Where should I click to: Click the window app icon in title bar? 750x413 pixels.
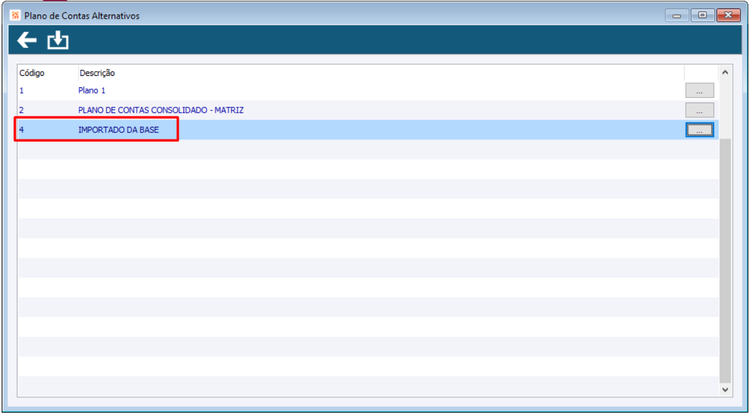tap(15, 15)
